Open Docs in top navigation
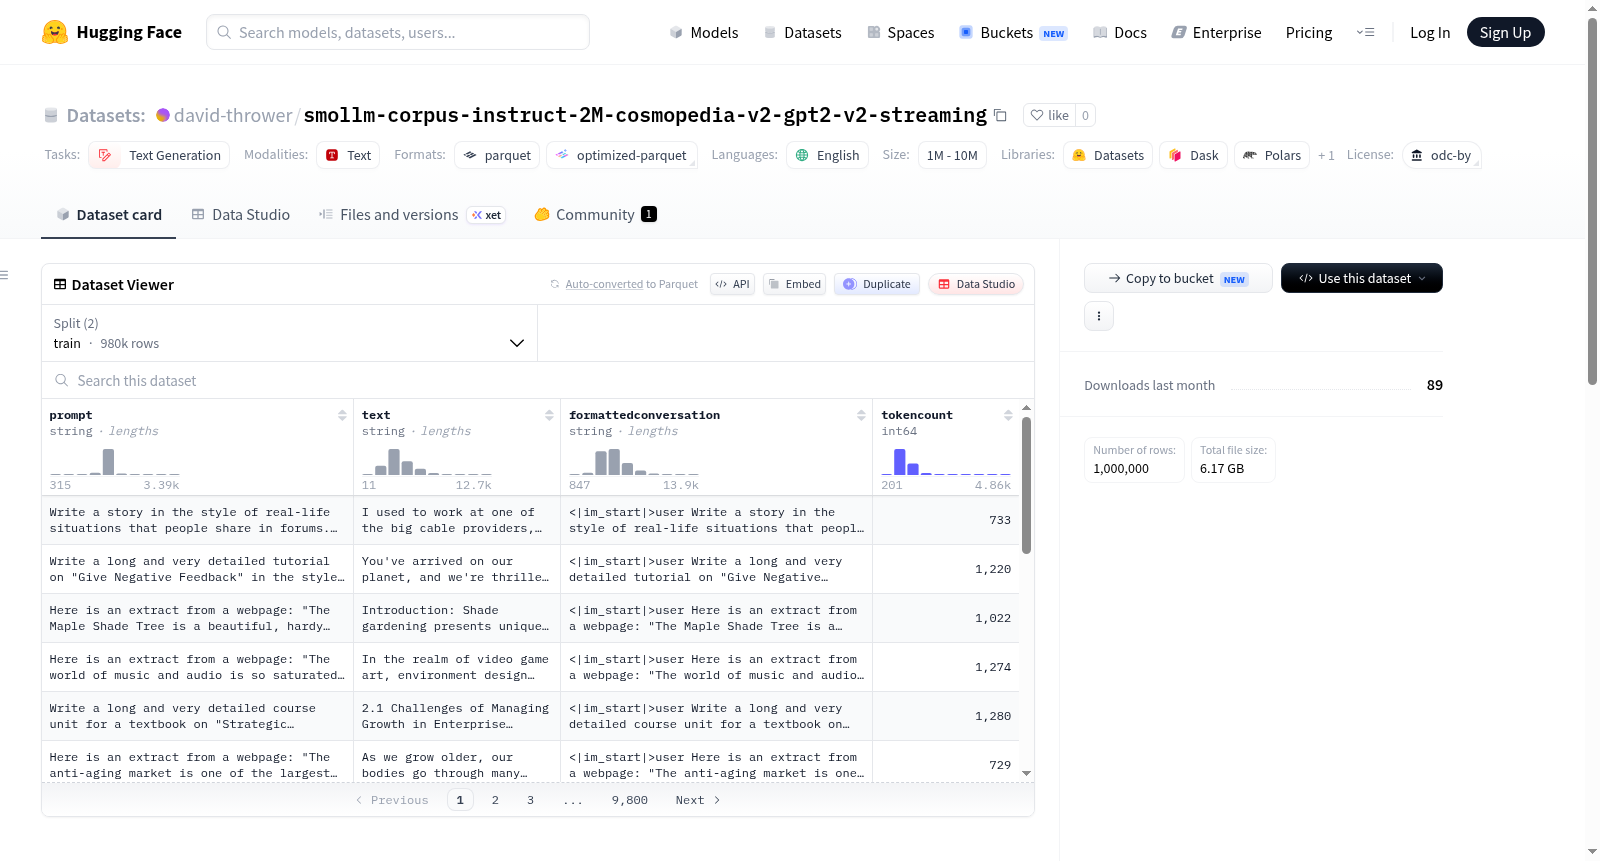This screenshot has width=1600, height=861. 1120,32
